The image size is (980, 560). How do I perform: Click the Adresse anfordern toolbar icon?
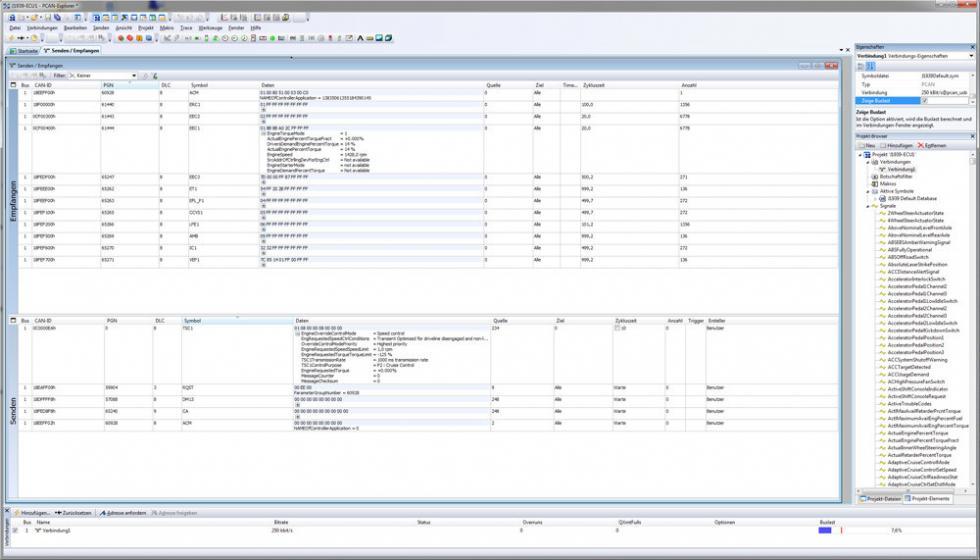coord(101,512)
